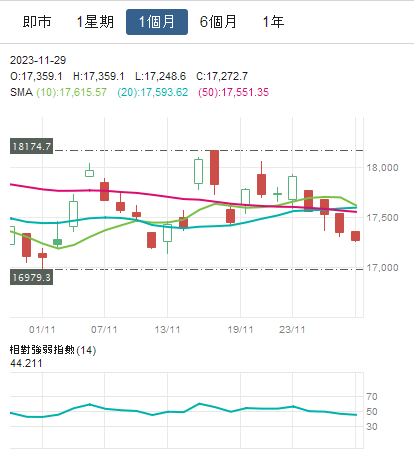
Task: Click the 16979.3 low price label
Action: [x=31, y=277]
